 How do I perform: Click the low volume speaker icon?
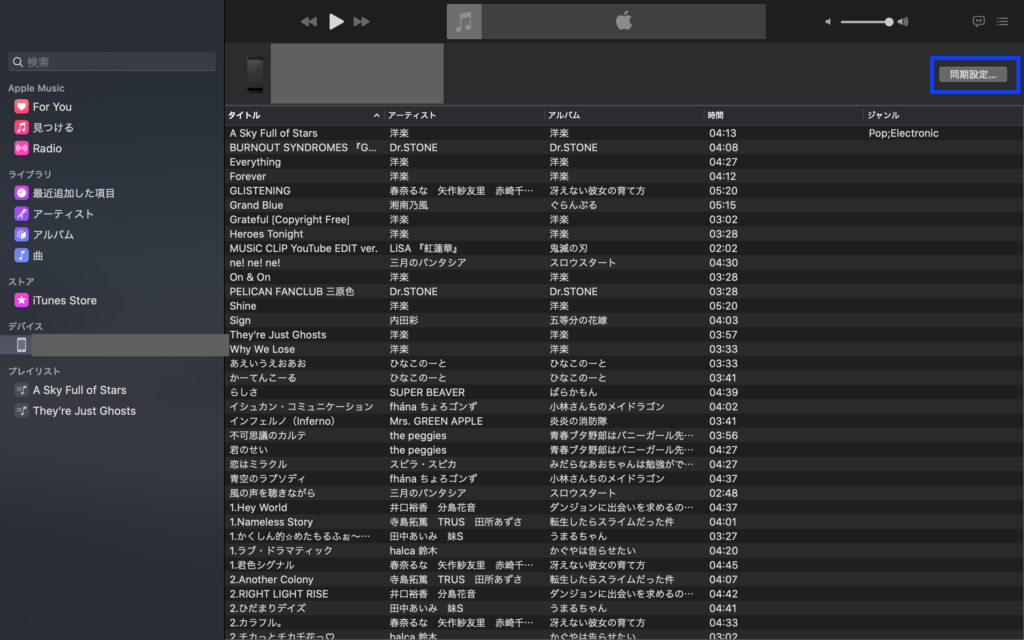click(x=828, y=22)
